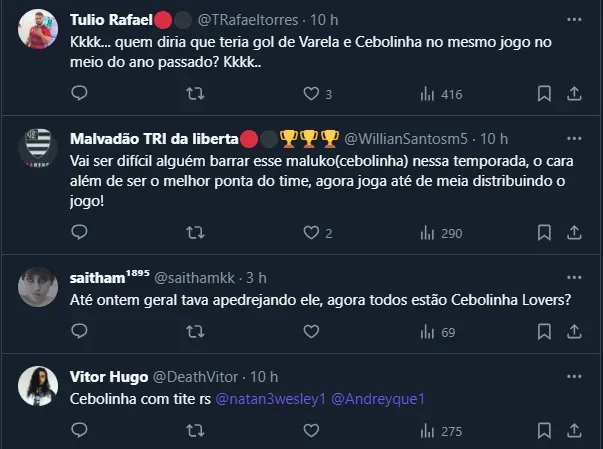Like Malvadão TRI da liberta's tweet
This screenshot has height=449, width=603.
(x=310, y=233)
